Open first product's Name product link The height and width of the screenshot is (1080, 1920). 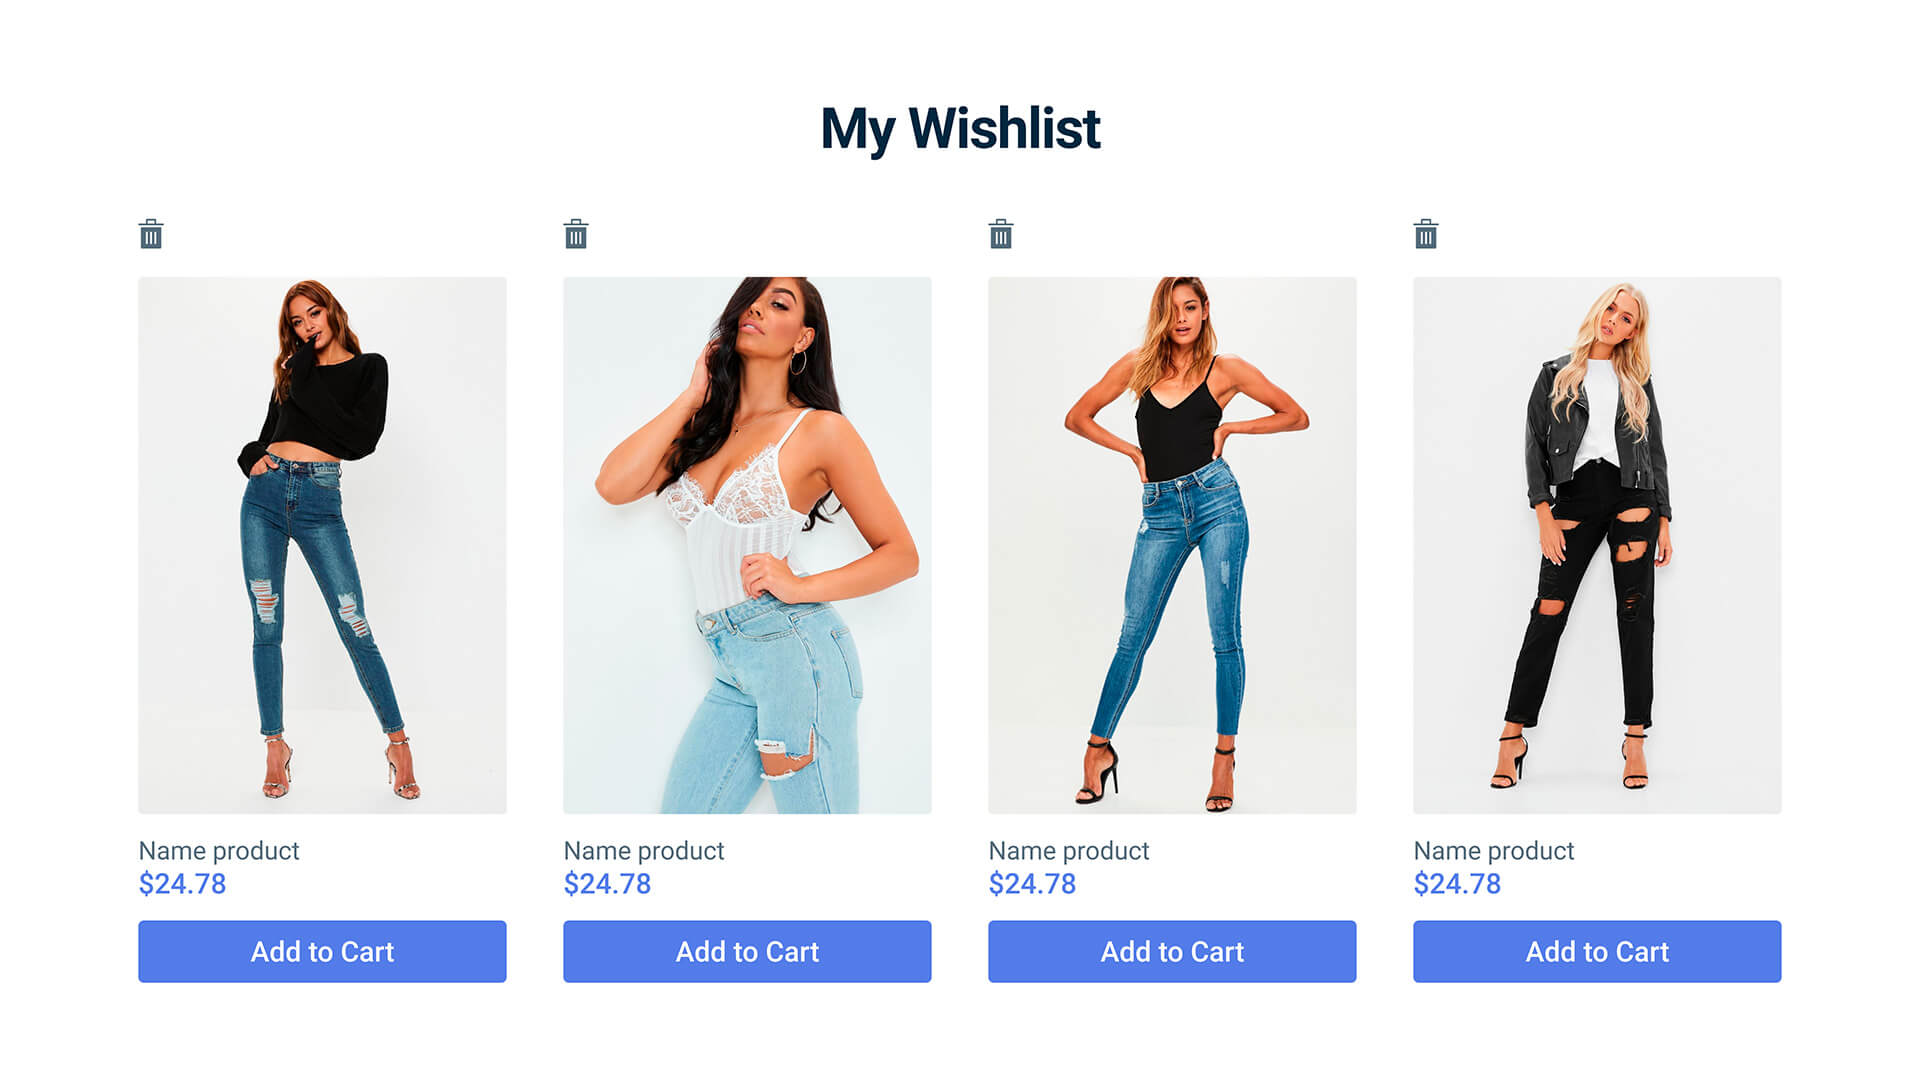(219, 851)
